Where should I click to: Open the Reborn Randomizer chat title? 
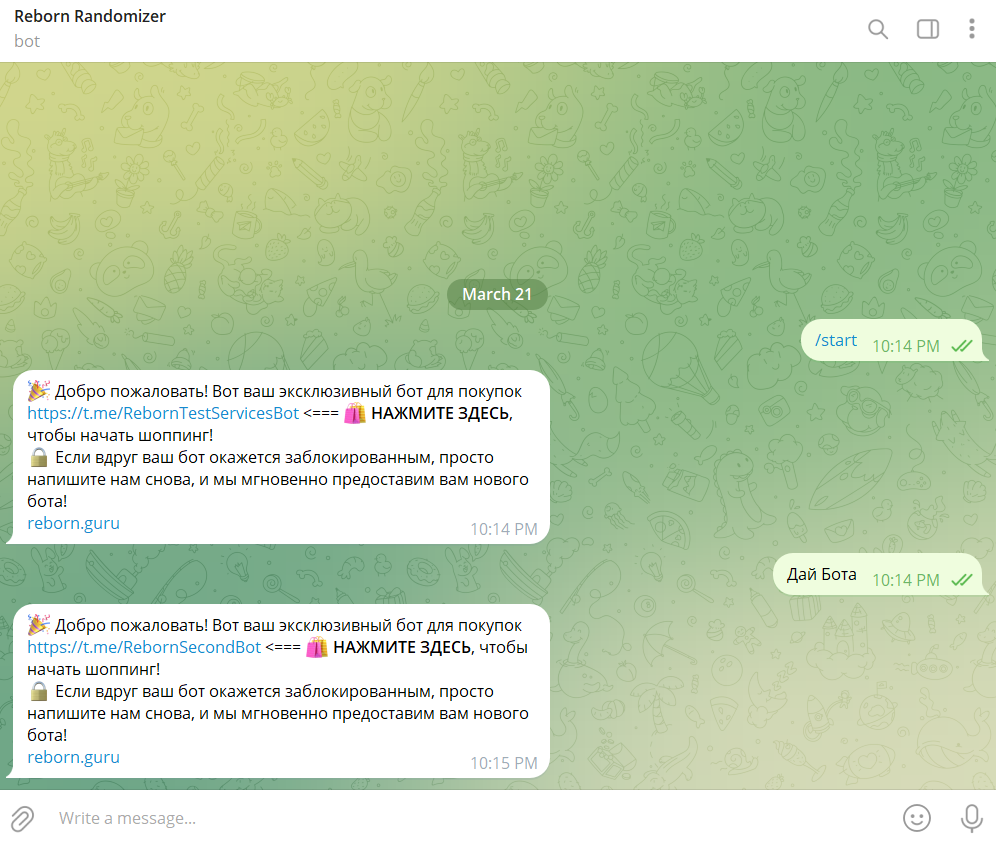tap(90, 16)
